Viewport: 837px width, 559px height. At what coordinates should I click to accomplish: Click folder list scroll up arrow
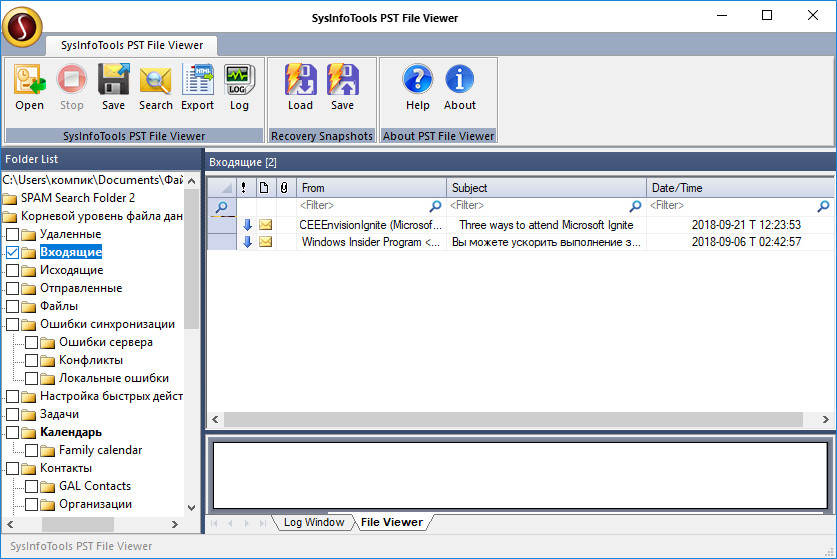tap(192, 181)
